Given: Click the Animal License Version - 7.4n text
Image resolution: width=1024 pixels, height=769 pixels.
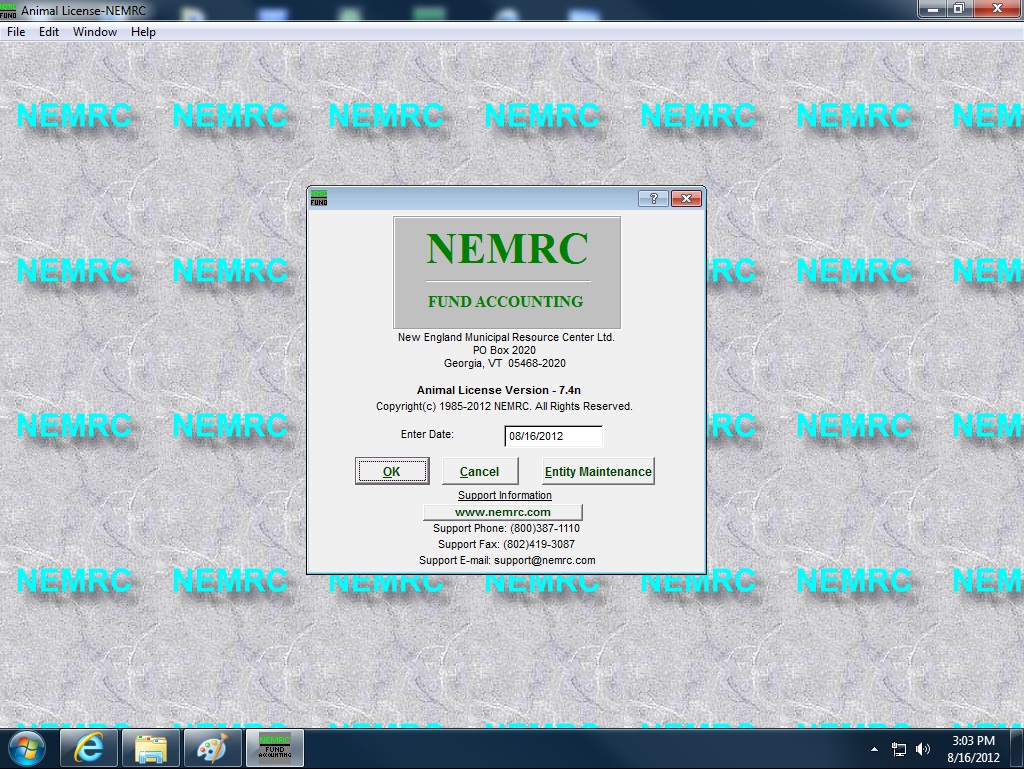Looking at the screenshot, I should [499, 390].
